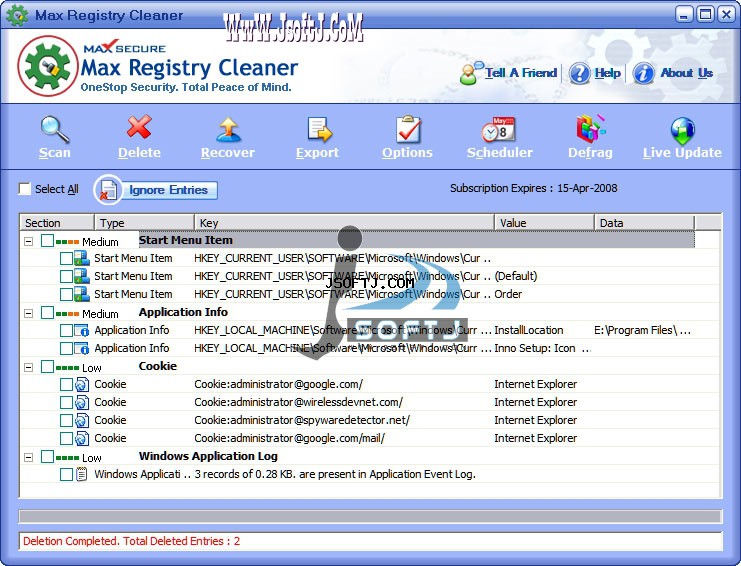Click the red X Delete icon
This screenshot has width=741, height=566.
coord(139,127)
